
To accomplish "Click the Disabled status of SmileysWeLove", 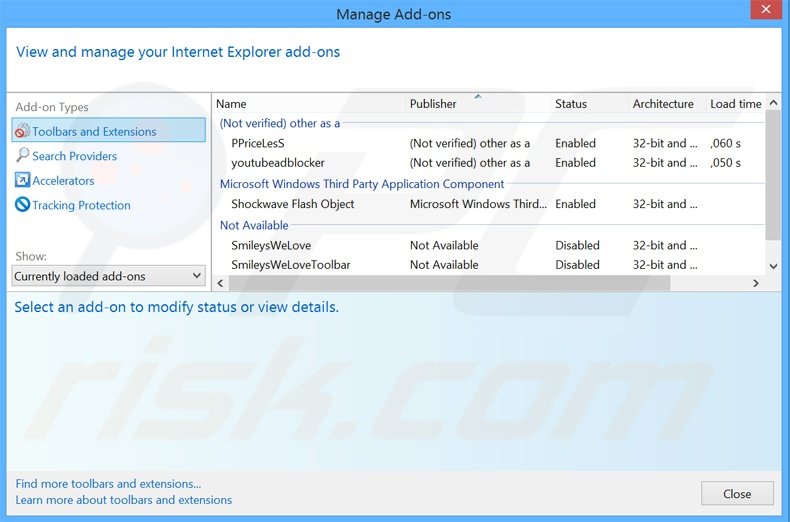I will 577,245.
